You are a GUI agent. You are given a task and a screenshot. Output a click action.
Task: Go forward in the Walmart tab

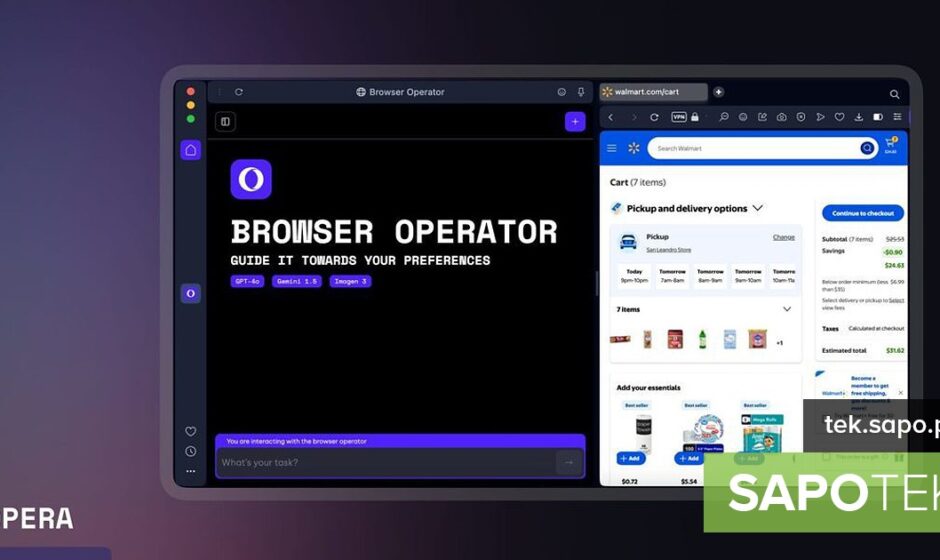(x=634, y=118)
